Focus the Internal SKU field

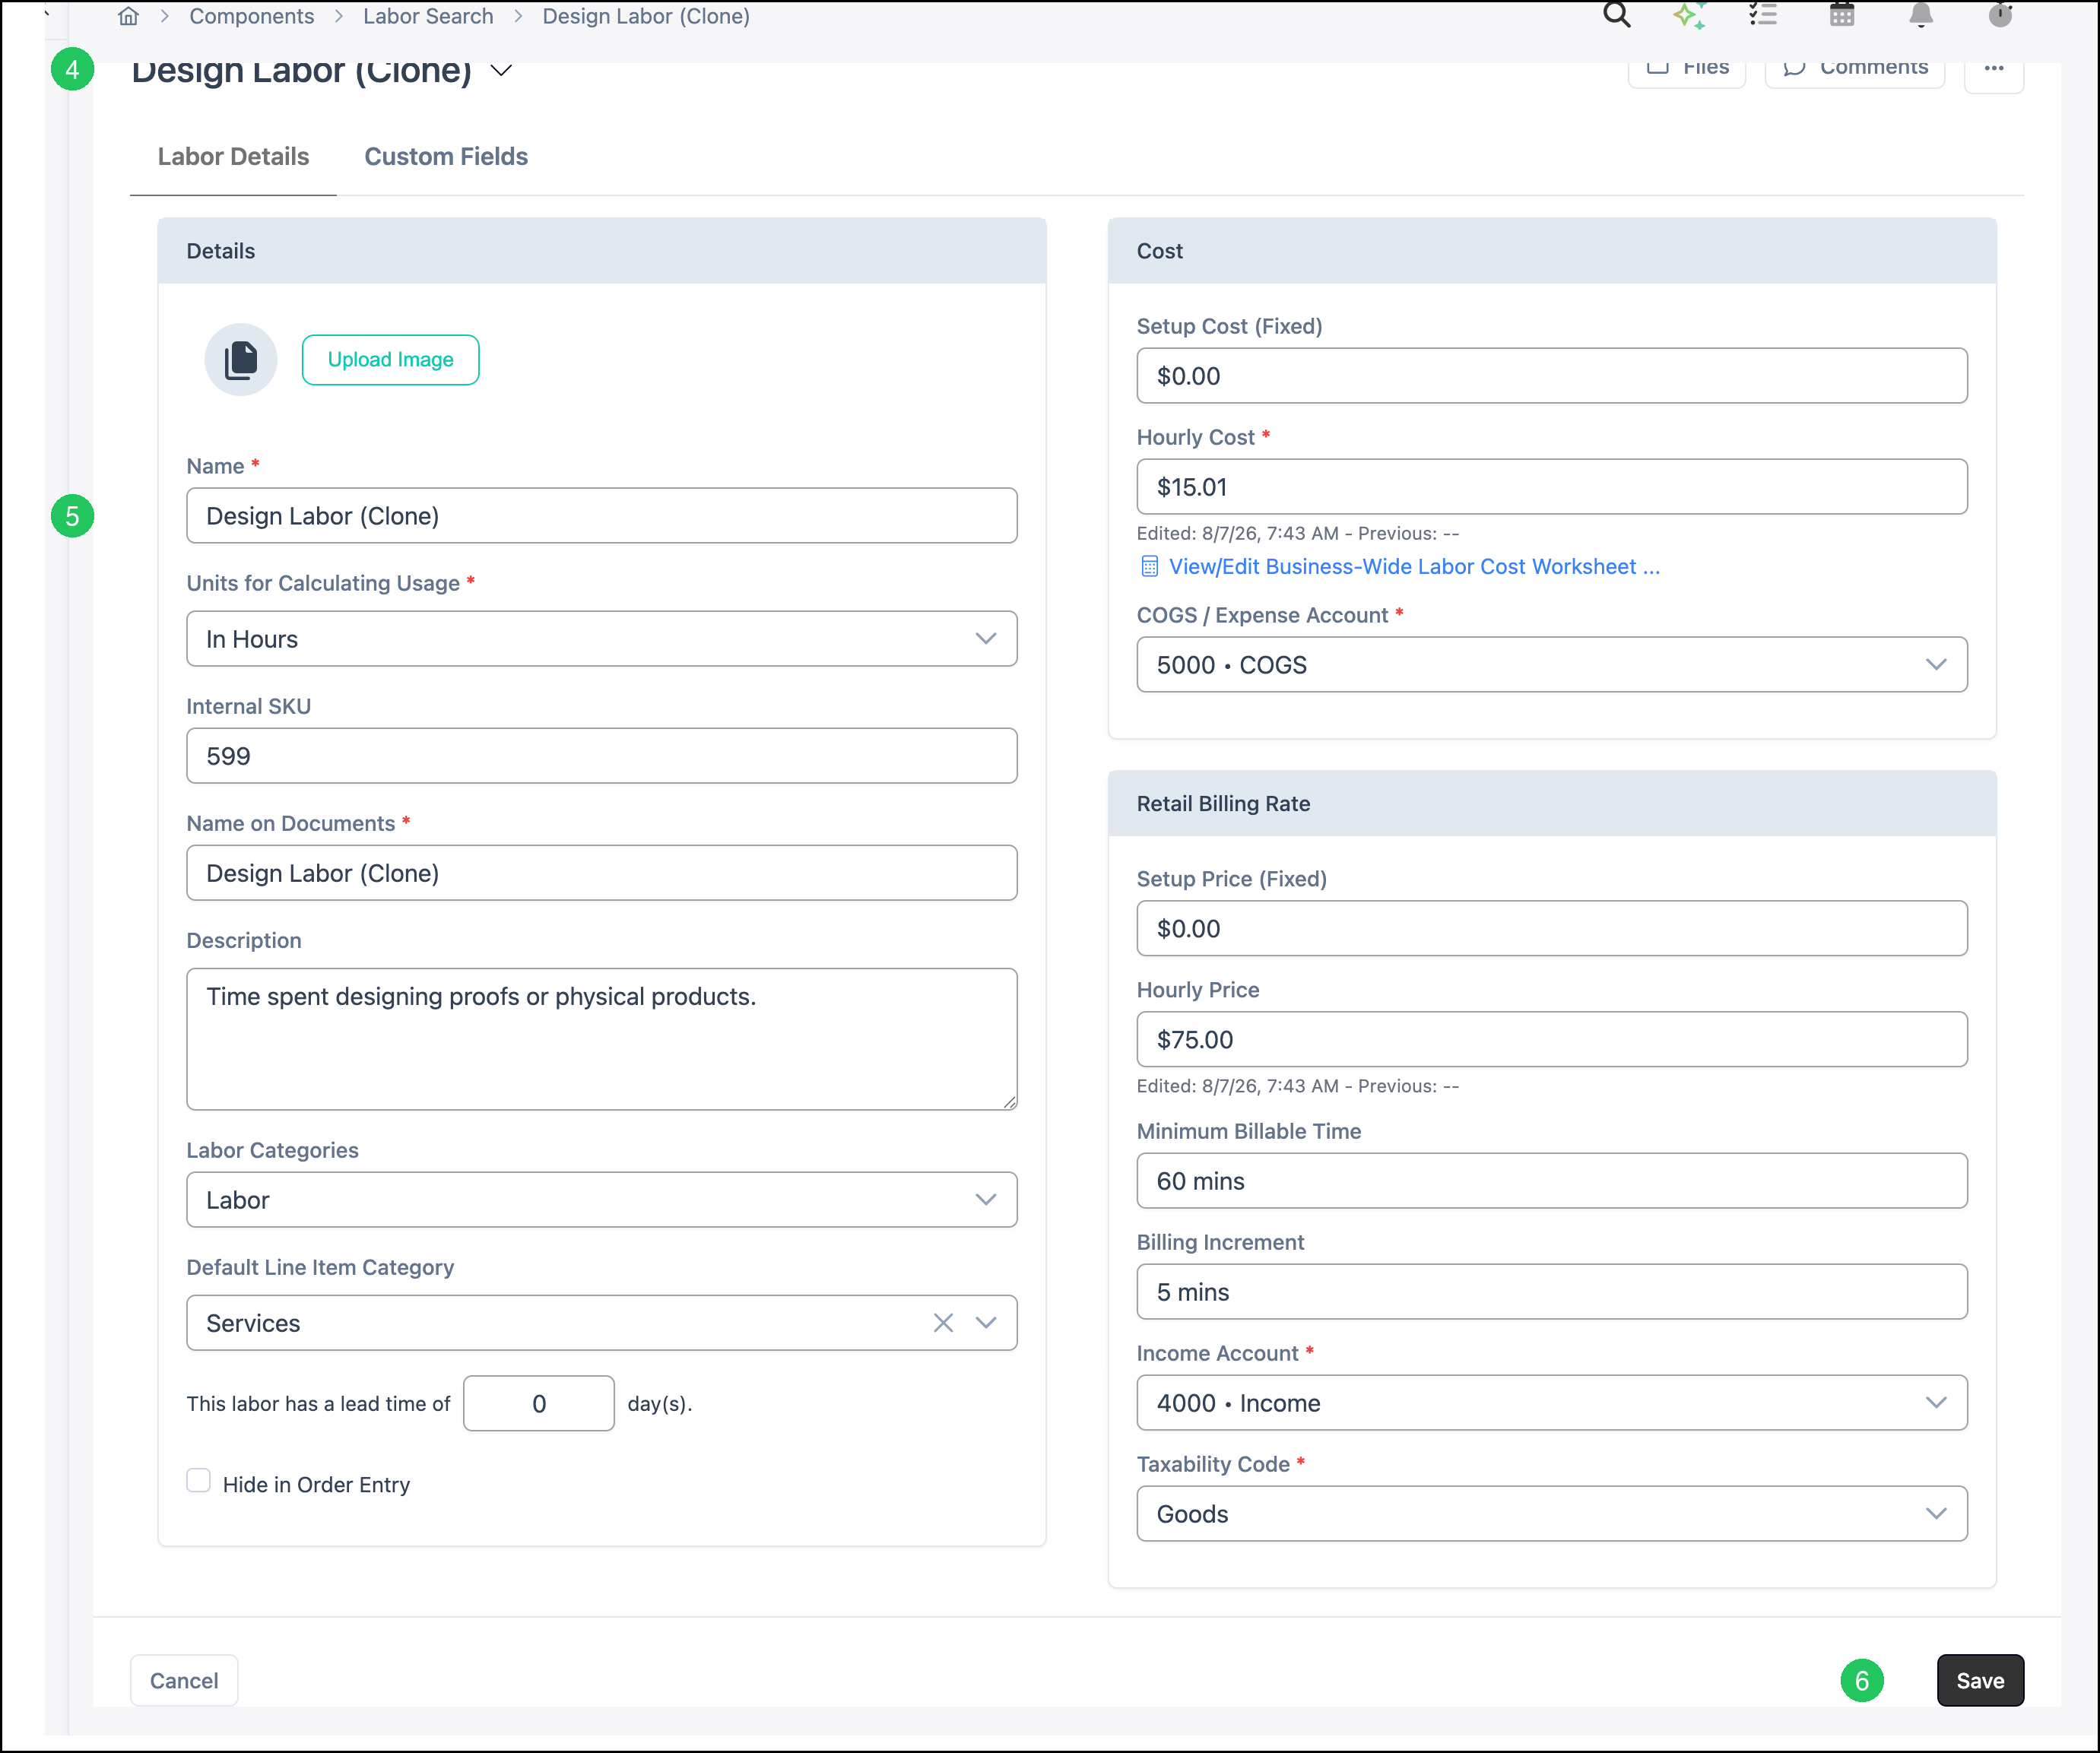602,756
